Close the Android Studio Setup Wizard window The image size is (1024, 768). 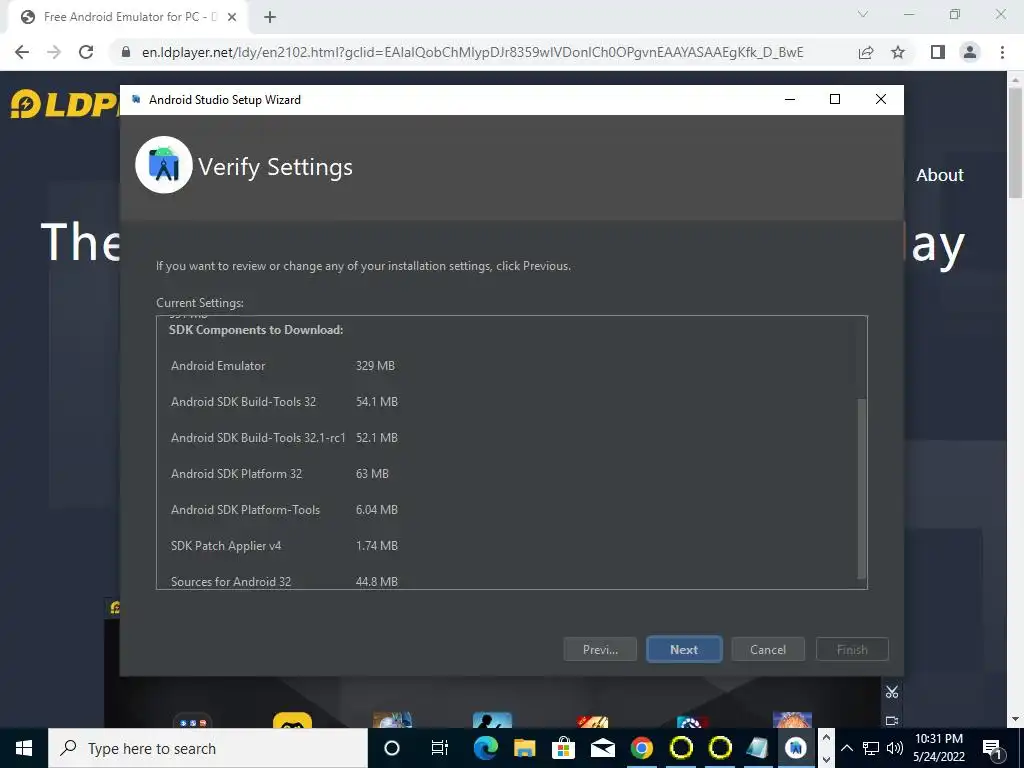880,99
